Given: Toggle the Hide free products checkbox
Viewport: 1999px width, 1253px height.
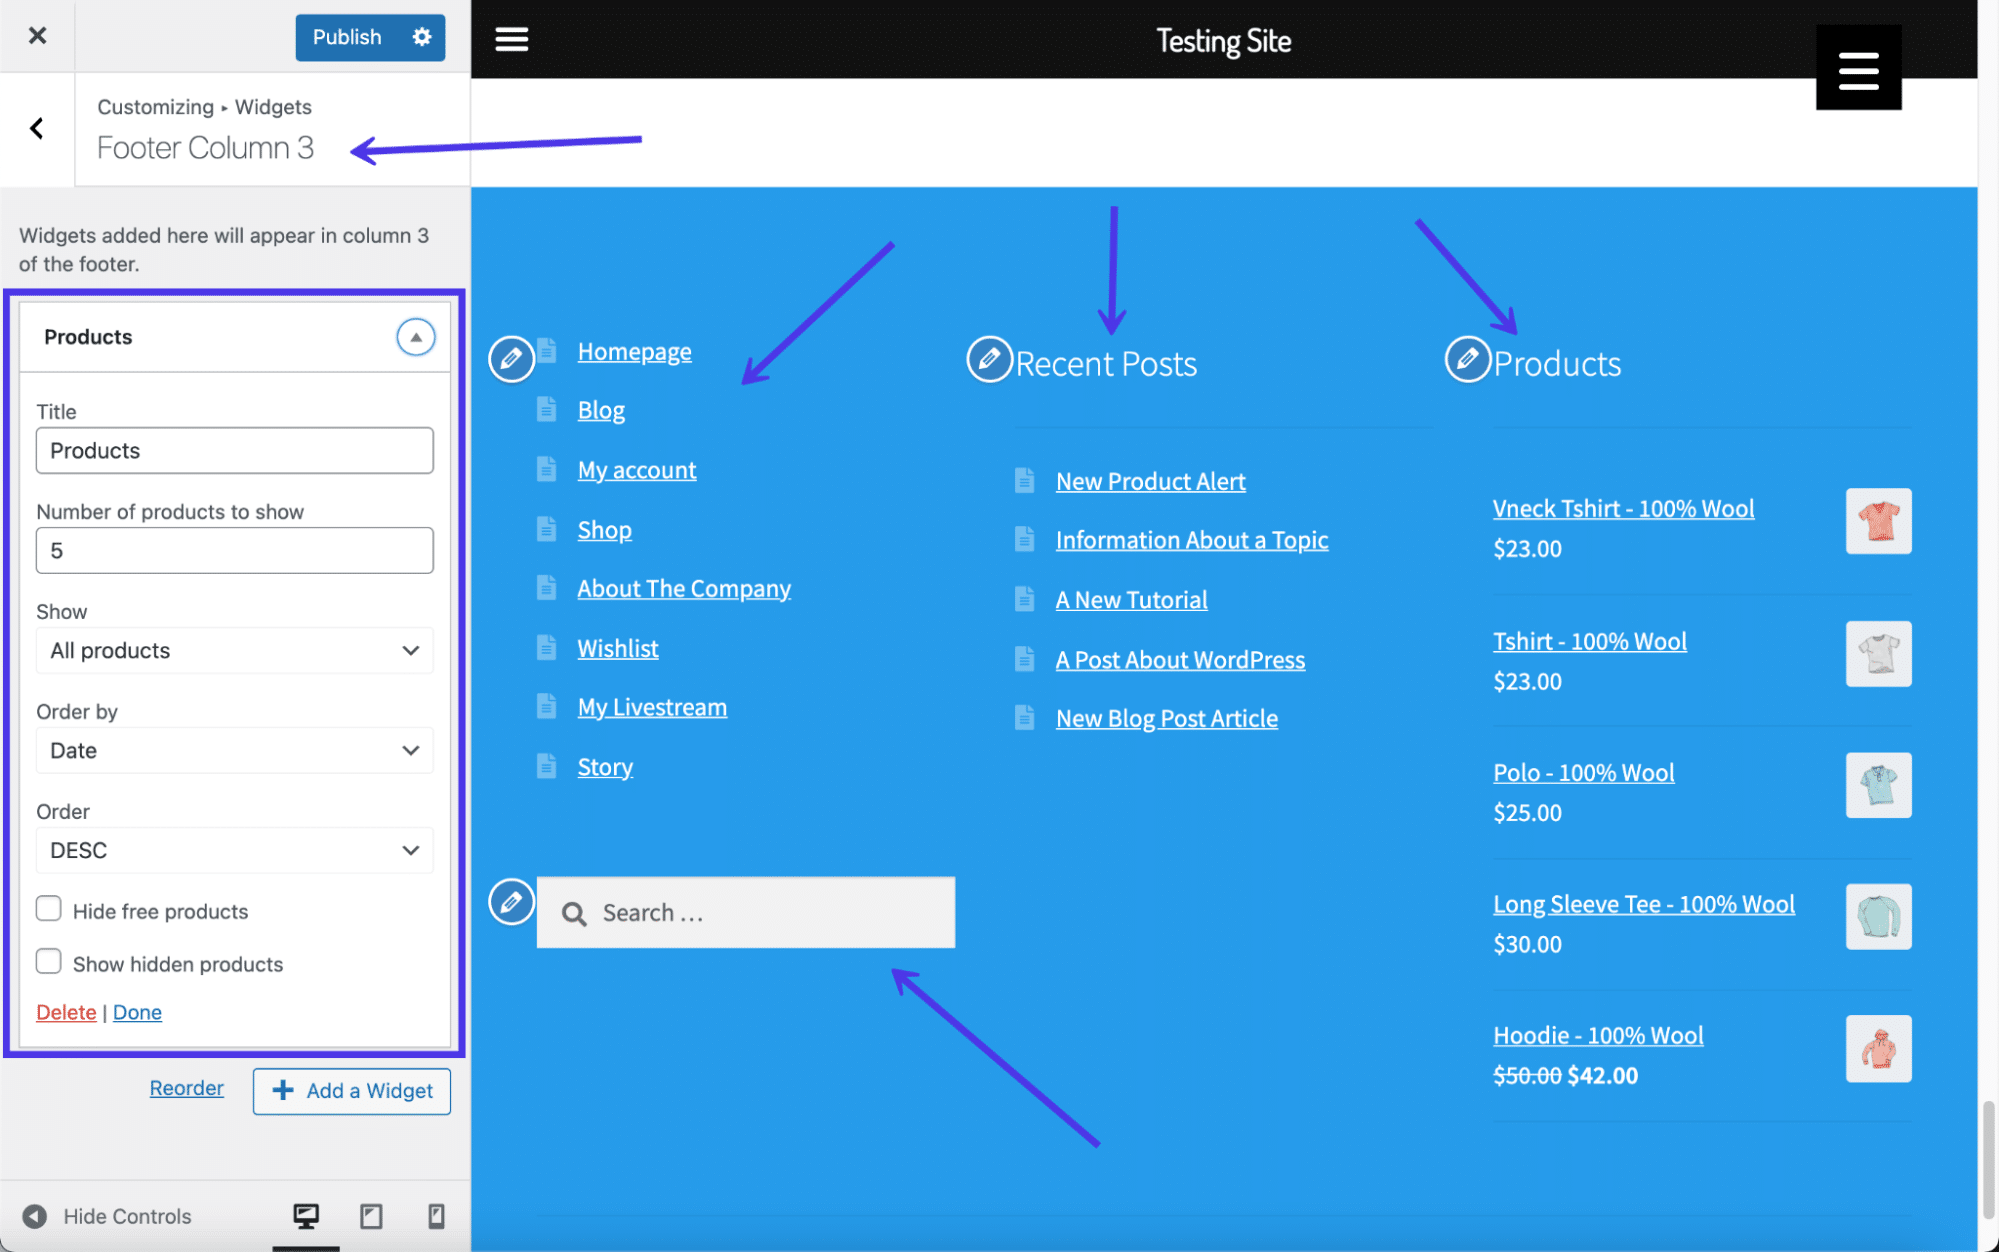Looking at the screenshot, I should click(48, 911).
